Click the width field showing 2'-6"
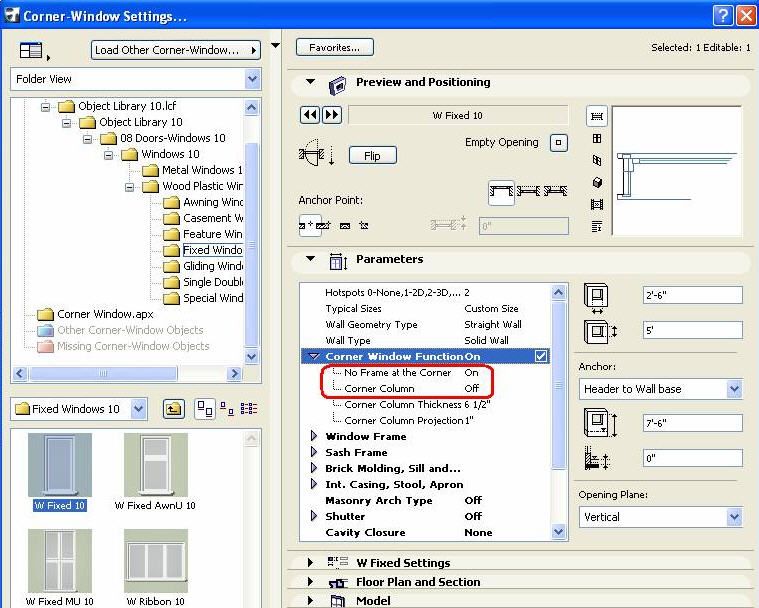This screenshot has height=608, width=759. tap(693, 295)
